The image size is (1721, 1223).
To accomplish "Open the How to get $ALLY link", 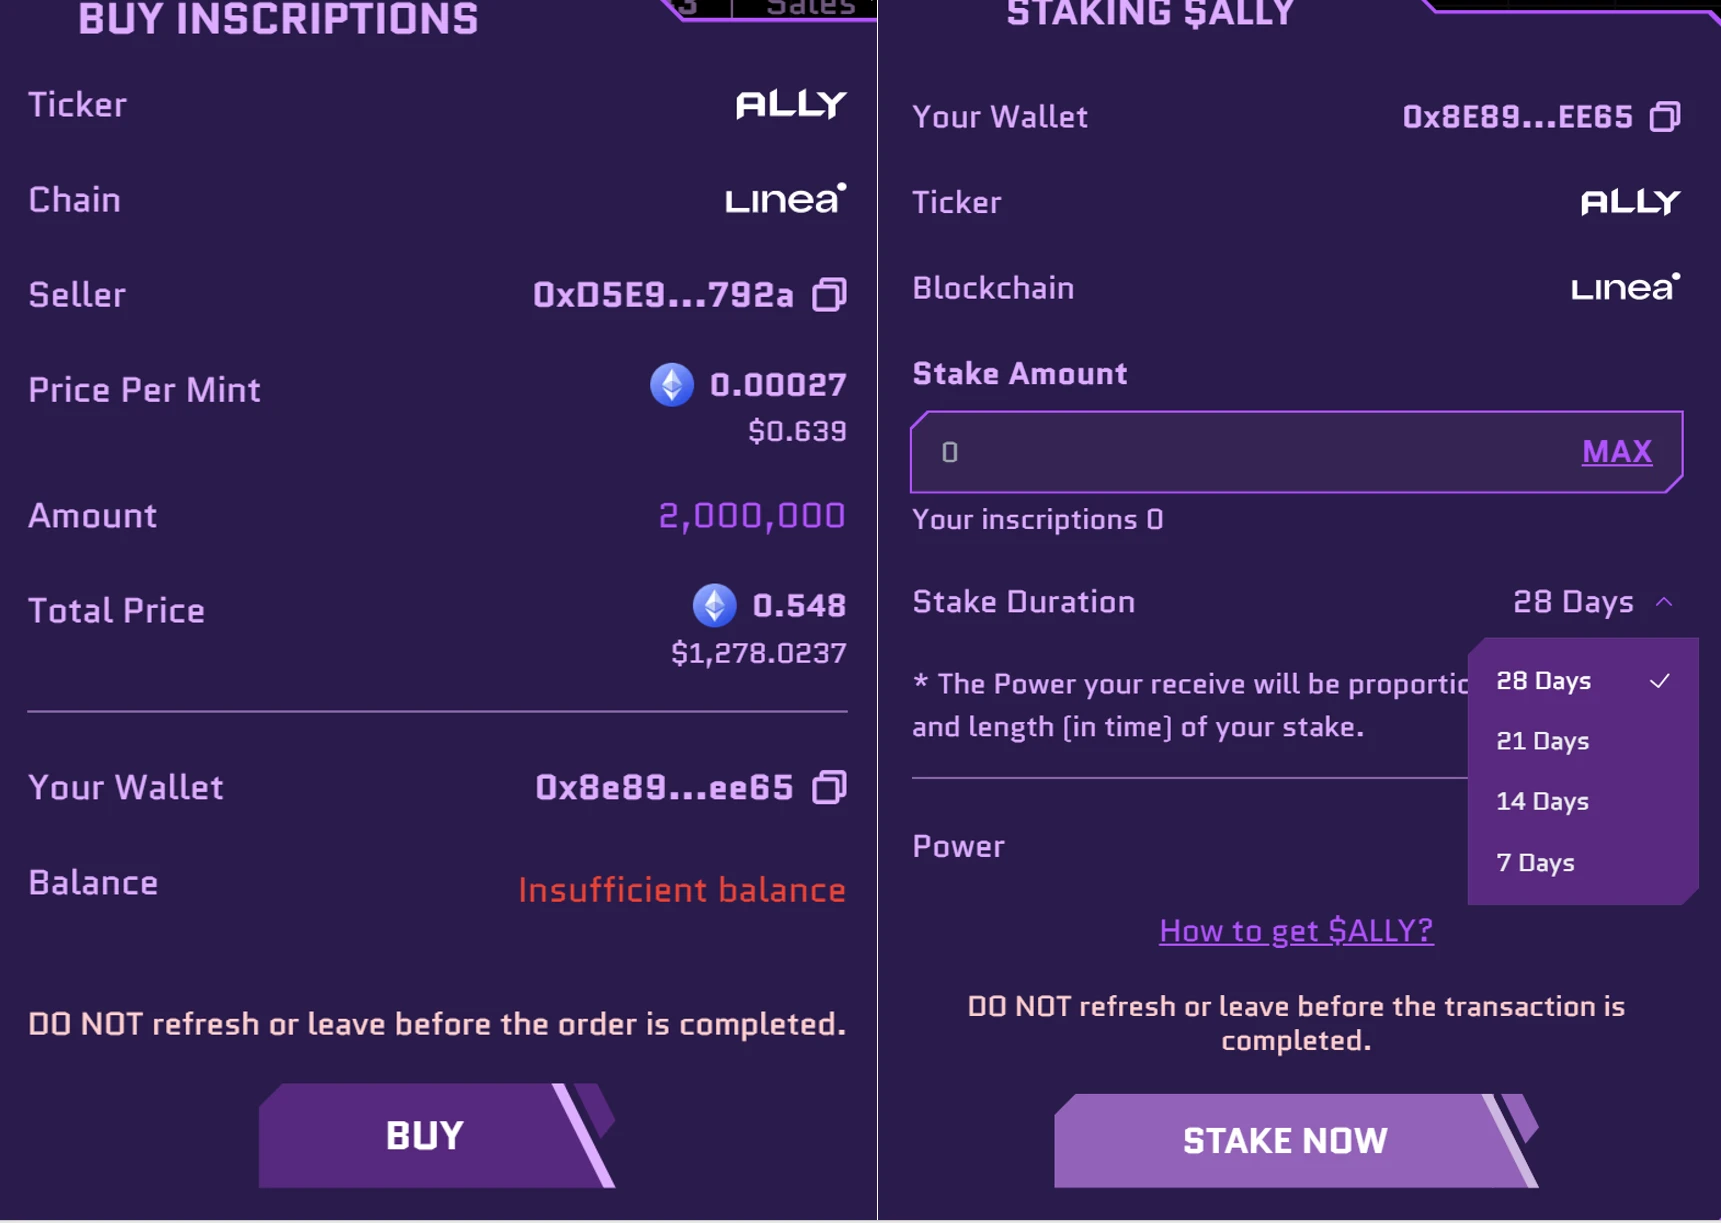I will coord(1296,930).
